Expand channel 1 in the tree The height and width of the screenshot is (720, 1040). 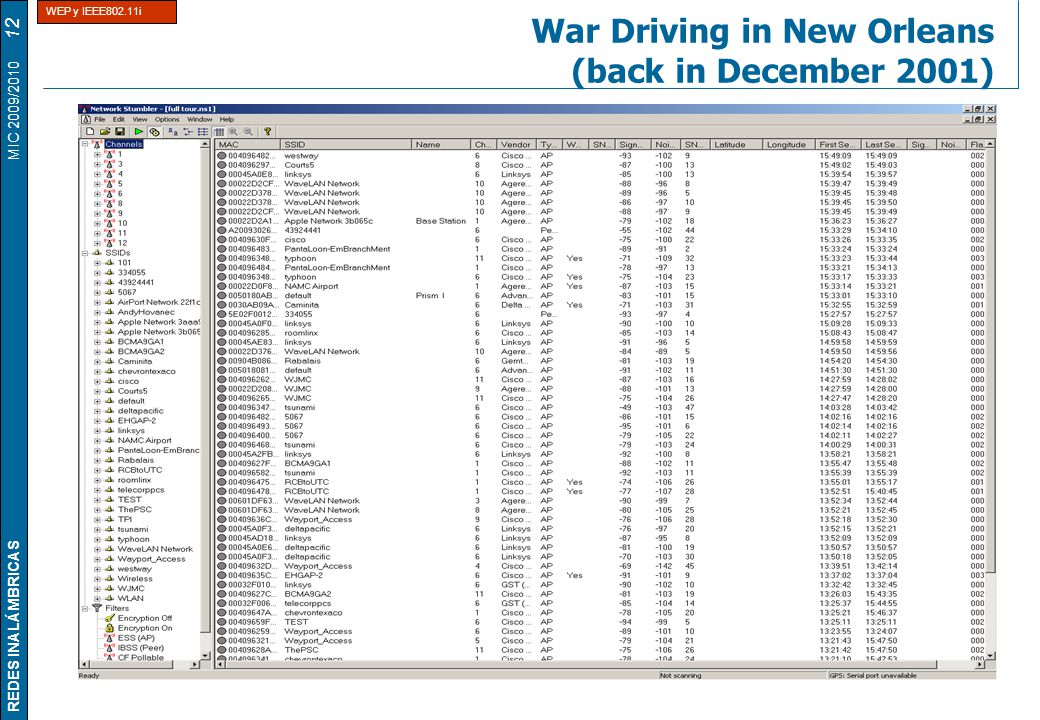(98, 154)
